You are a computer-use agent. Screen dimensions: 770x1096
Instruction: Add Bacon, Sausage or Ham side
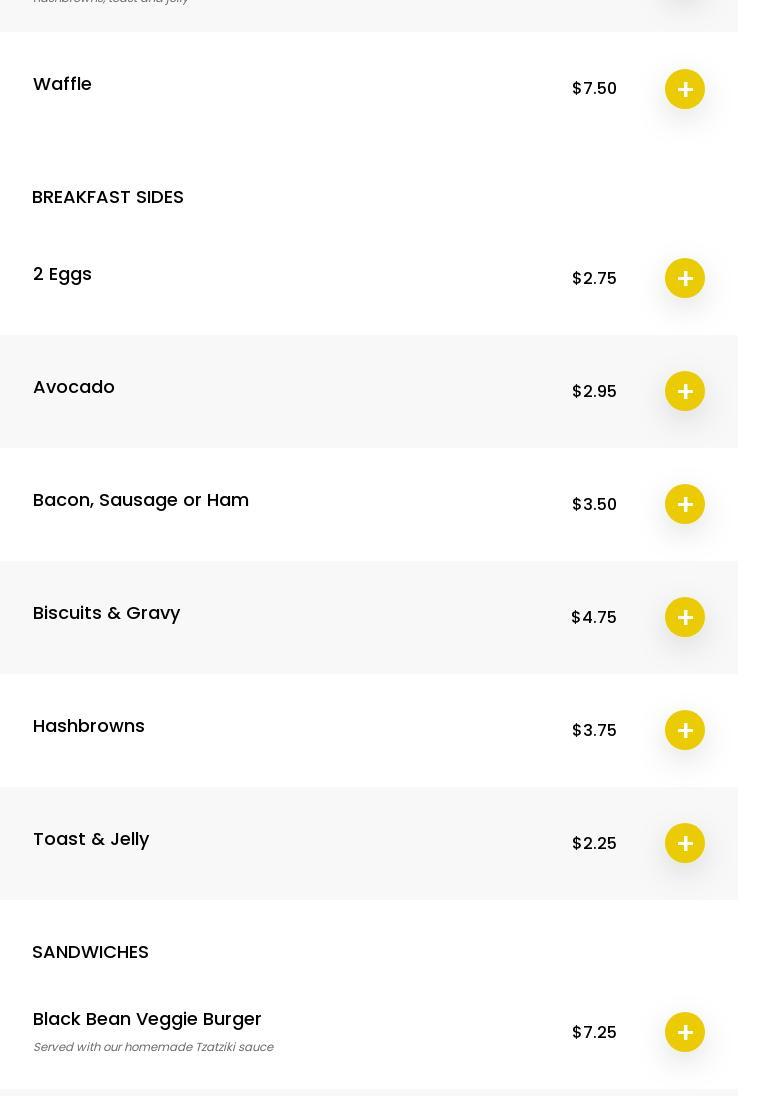click(x=685, y=504)
